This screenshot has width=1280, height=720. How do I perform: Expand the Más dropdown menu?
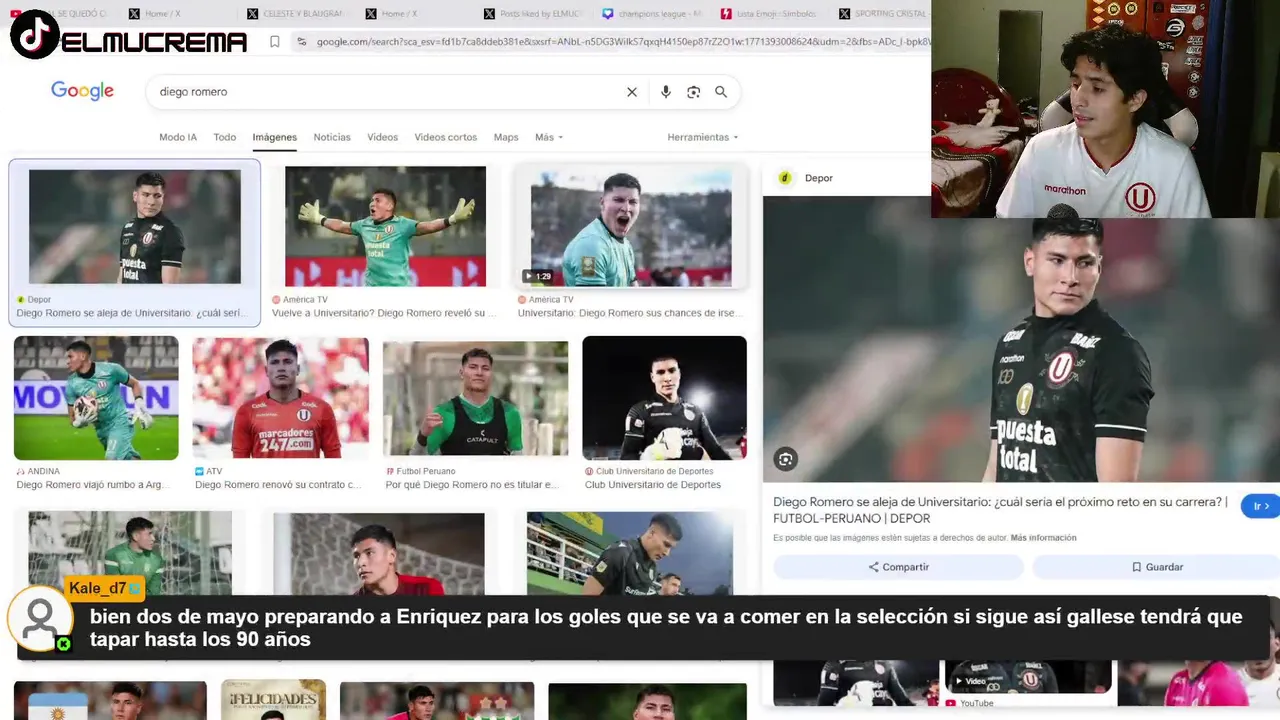pyautogui.click(x=549, y=137)
